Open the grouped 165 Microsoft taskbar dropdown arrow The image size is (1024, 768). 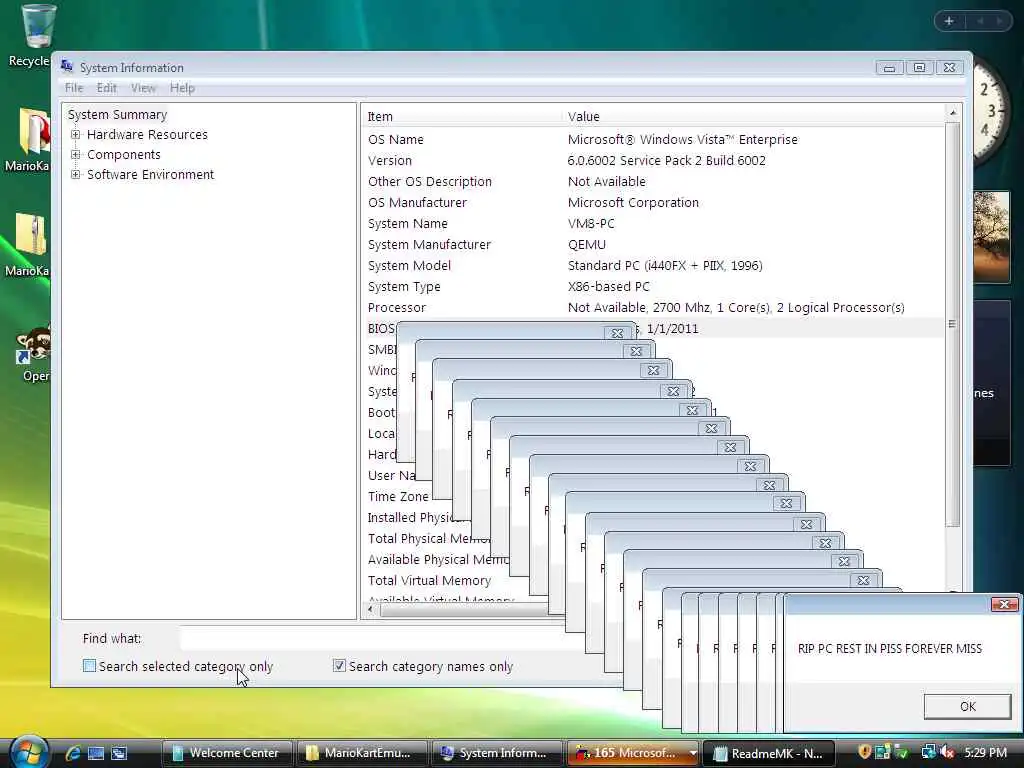coord(692,753)
